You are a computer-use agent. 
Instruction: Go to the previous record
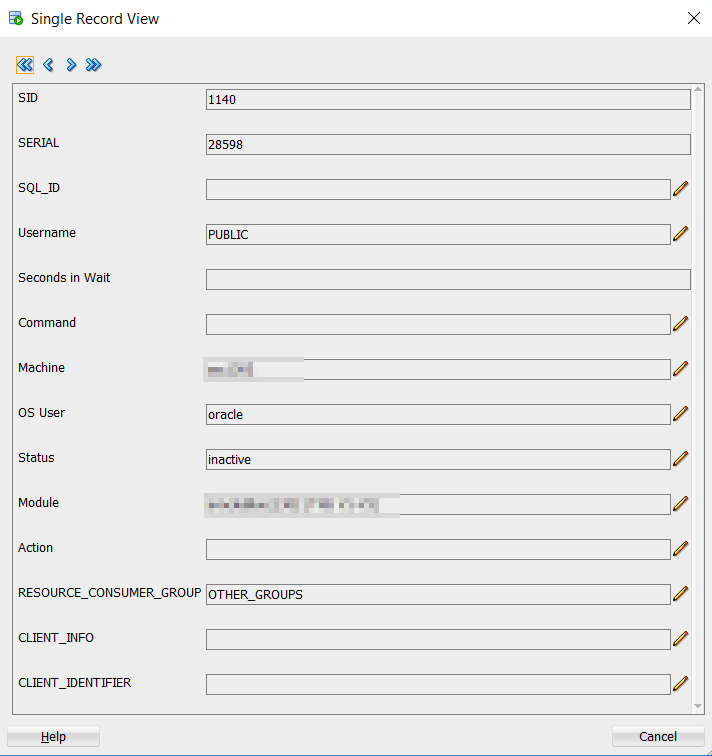(48, 65)
